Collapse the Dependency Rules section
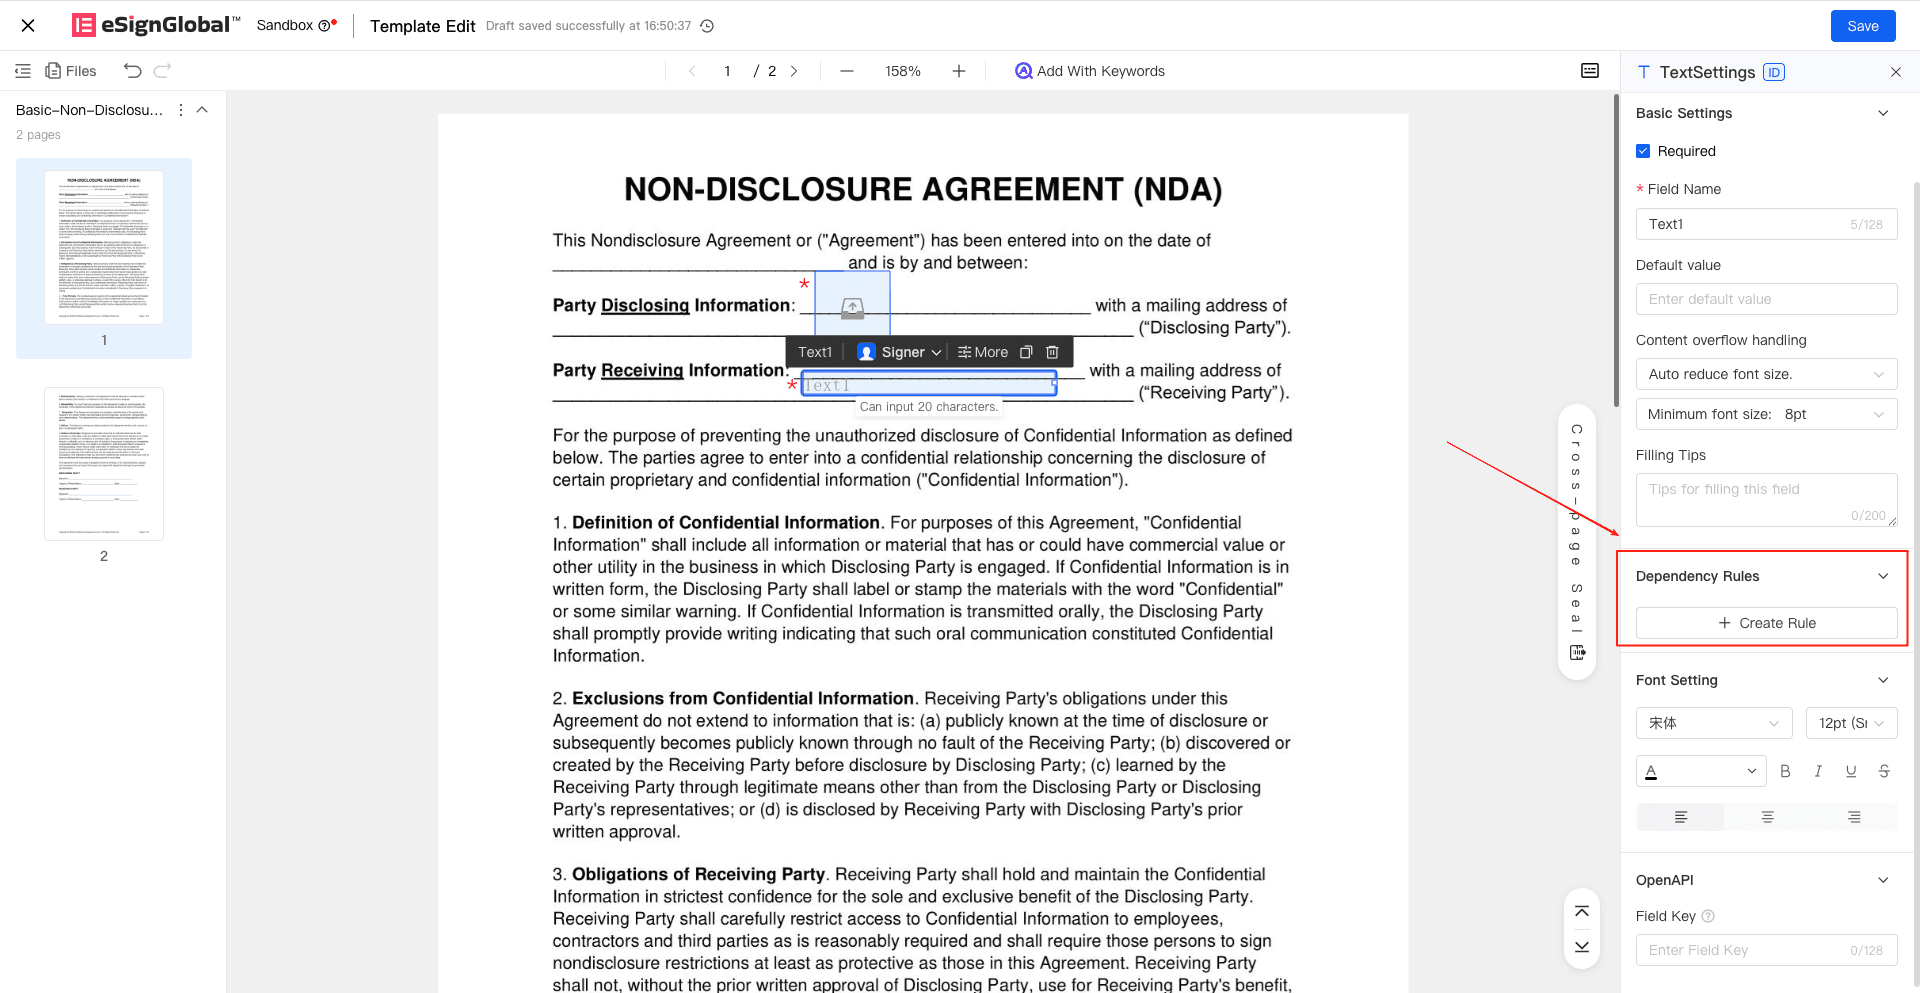 (x=1883, y=576)
